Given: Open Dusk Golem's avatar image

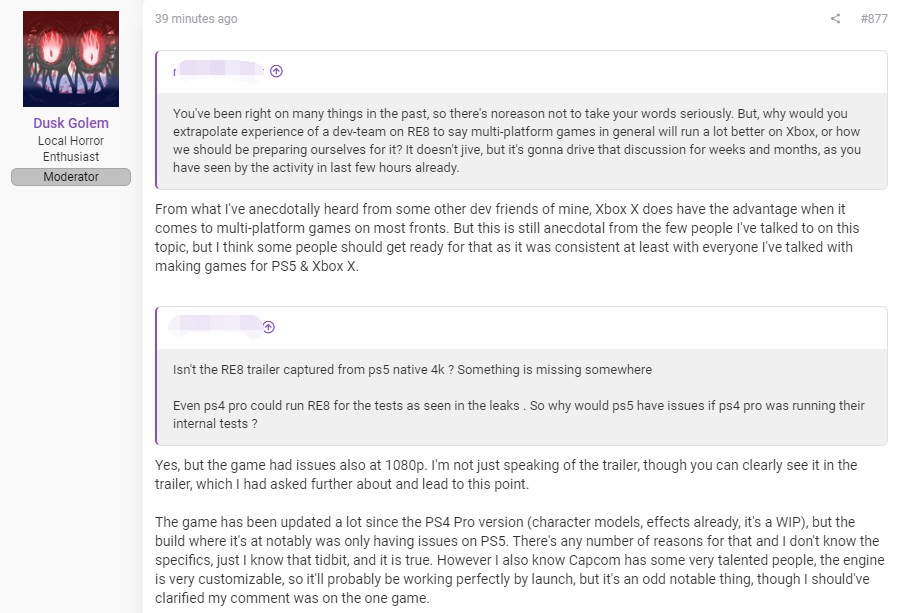Looking at the screenshot, I should click(x=71, y=59).
